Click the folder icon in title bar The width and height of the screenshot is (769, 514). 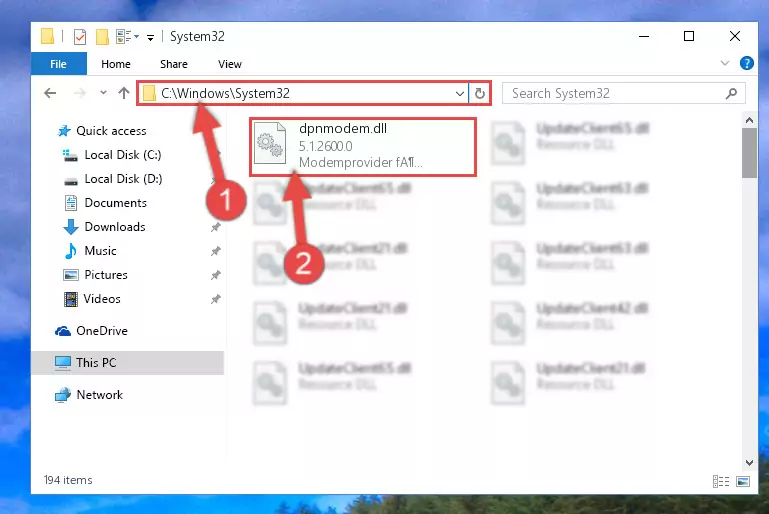48,36
